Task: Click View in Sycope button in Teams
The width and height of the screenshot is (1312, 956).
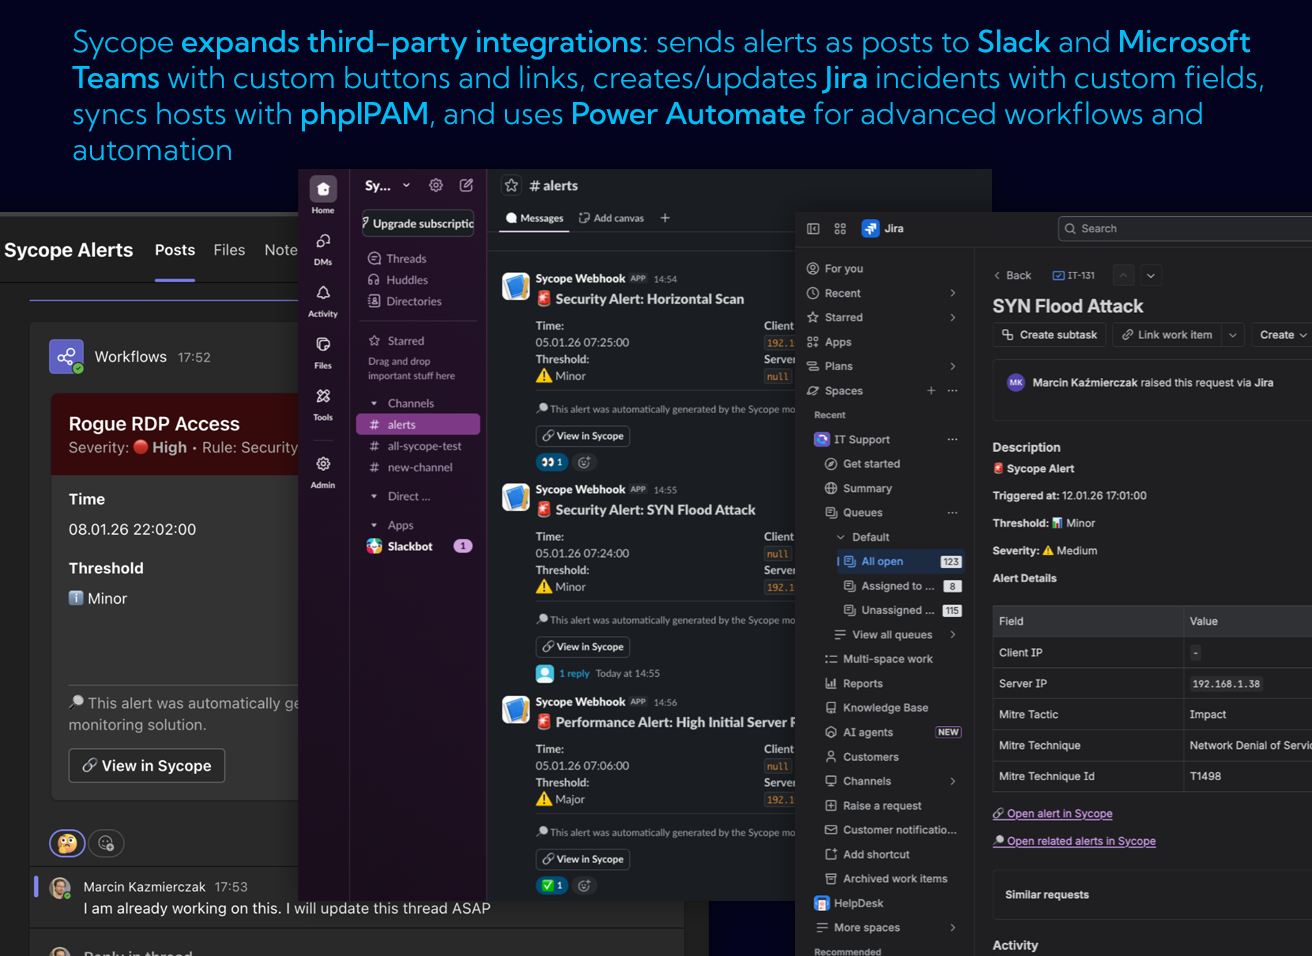Action: click(x=147, y=765)
